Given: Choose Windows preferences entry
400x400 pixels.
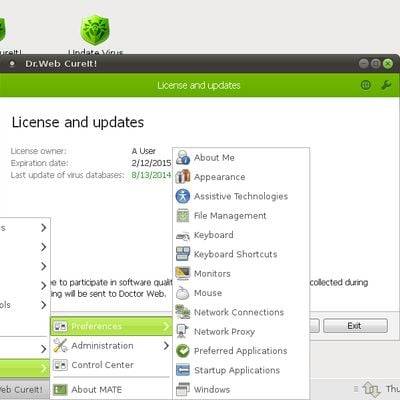Looking at the screenshot, I should 241,389.
